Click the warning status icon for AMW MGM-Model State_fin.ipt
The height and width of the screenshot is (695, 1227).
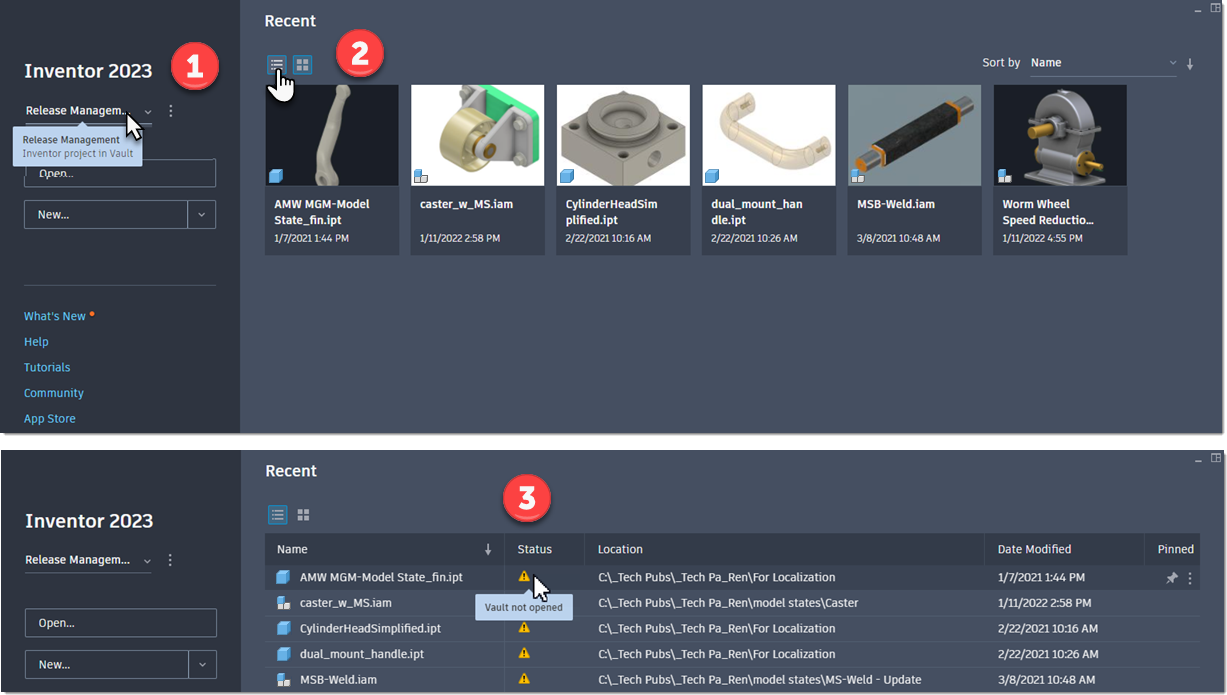[524, 577]
